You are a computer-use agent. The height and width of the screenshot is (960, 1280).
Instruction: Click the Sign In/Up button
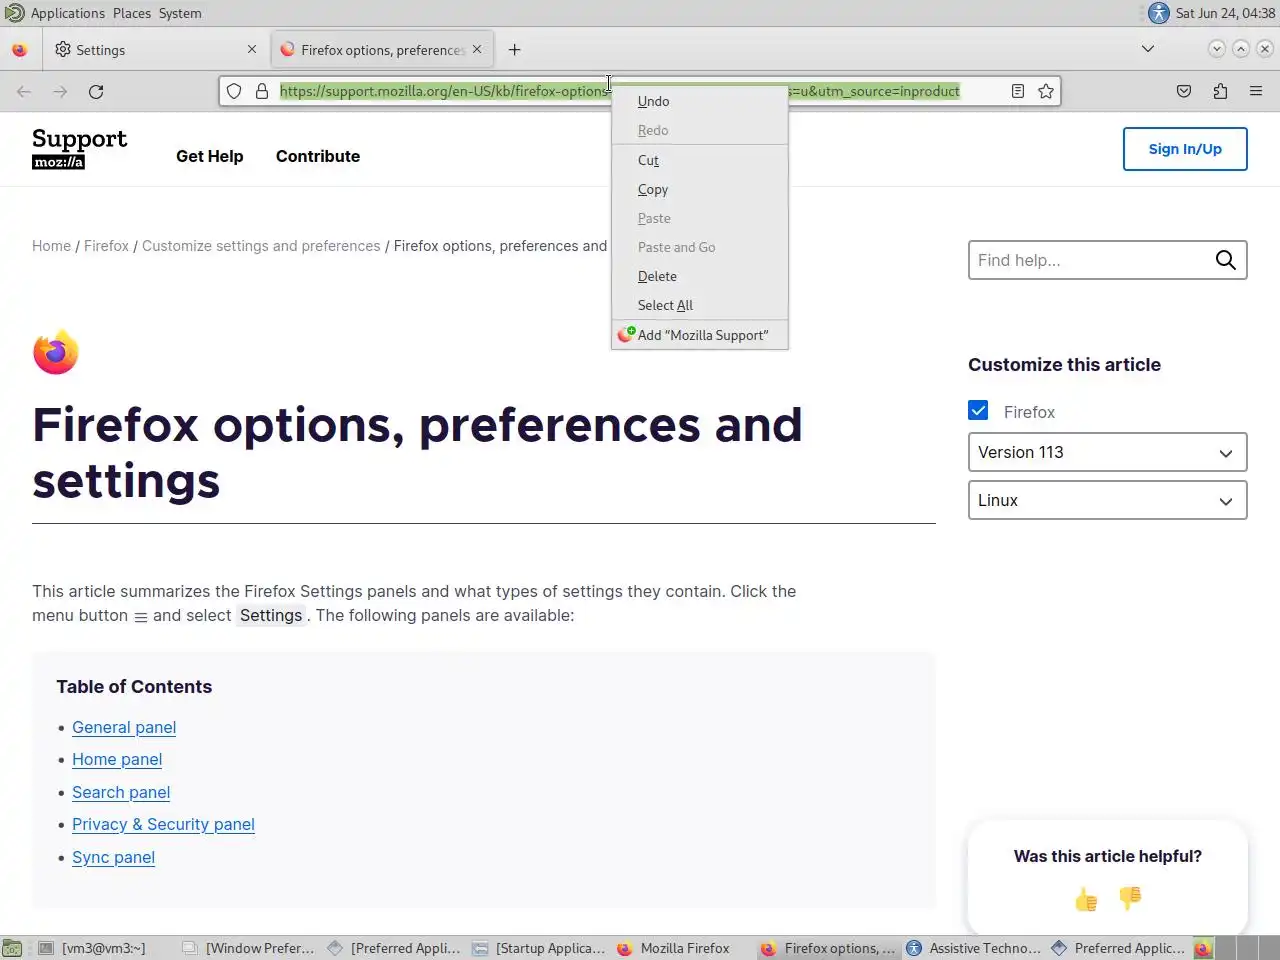click(x=1185, y=149)
